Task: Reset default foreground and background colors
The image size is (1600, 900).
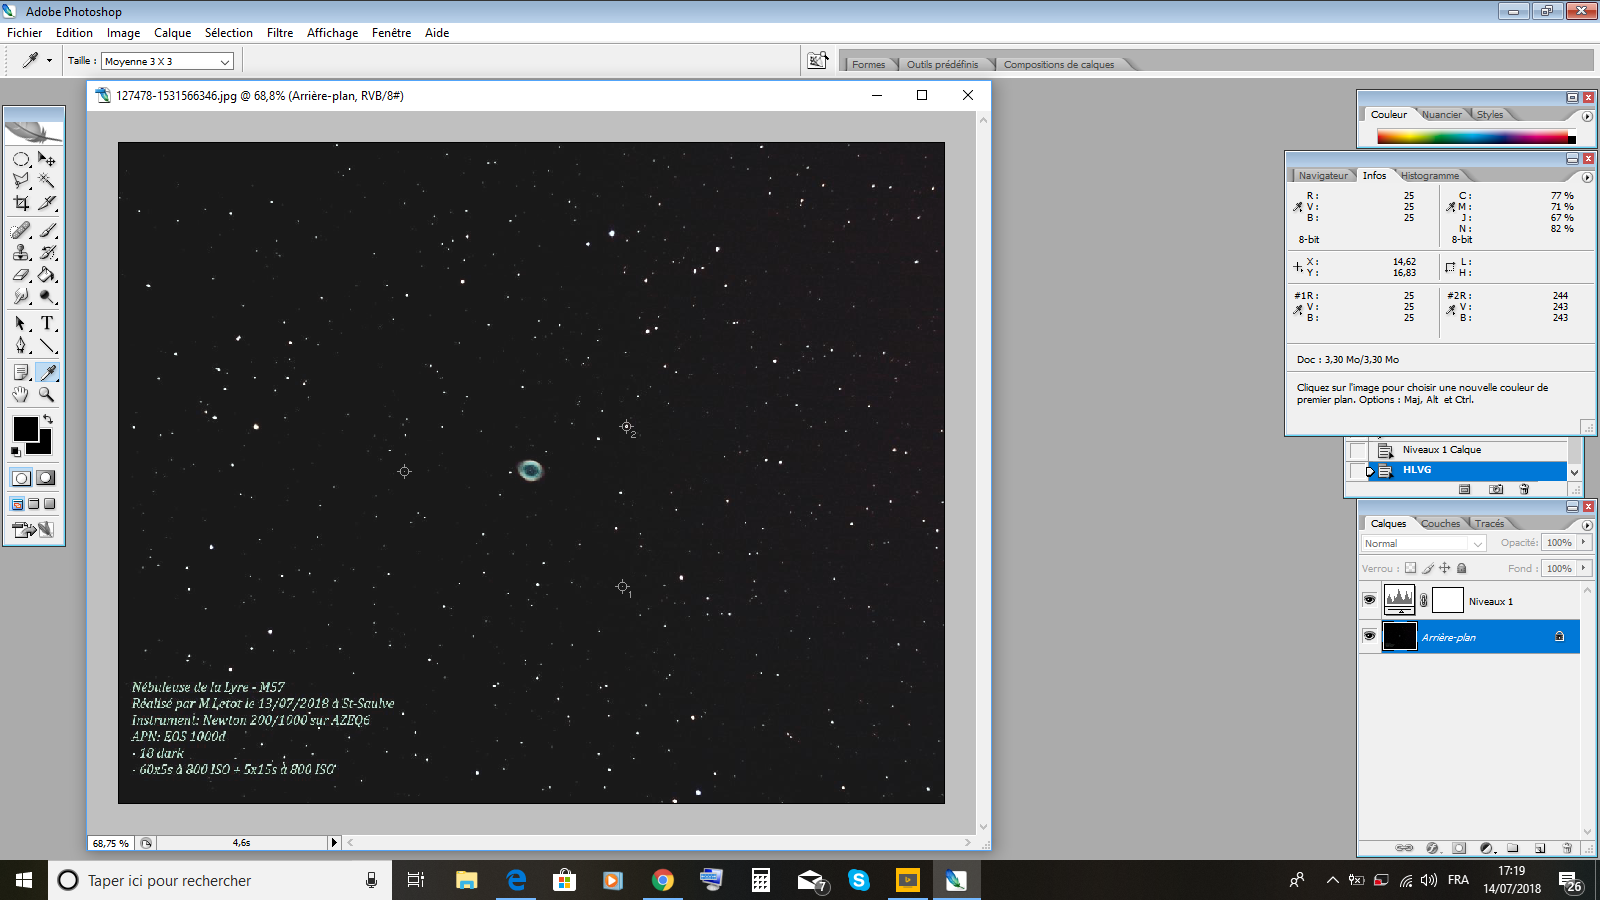Action: (x=15, y=452)
